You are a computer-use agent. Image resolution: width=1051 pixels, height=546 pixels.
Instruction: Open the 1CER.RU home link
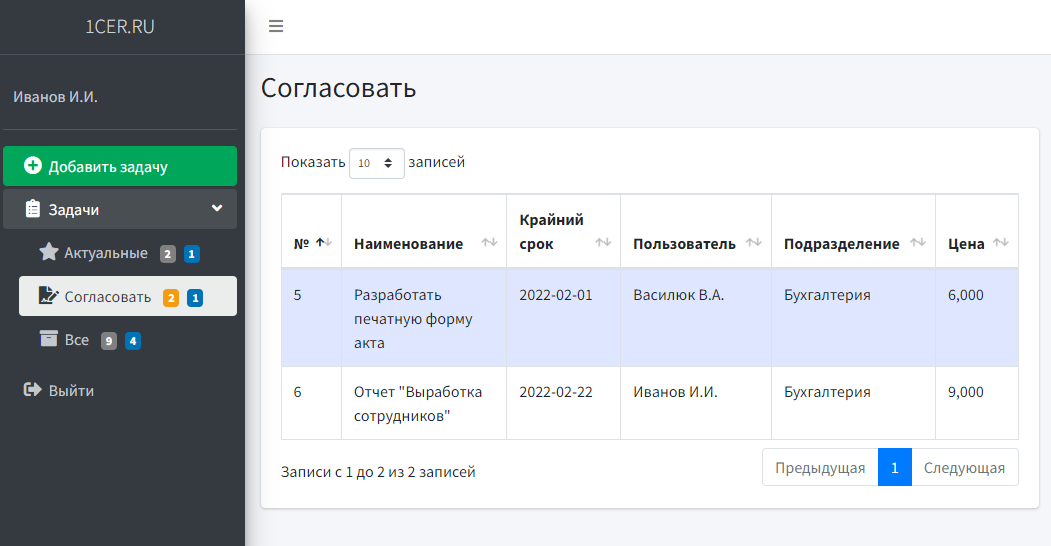(x=120, y=27)
